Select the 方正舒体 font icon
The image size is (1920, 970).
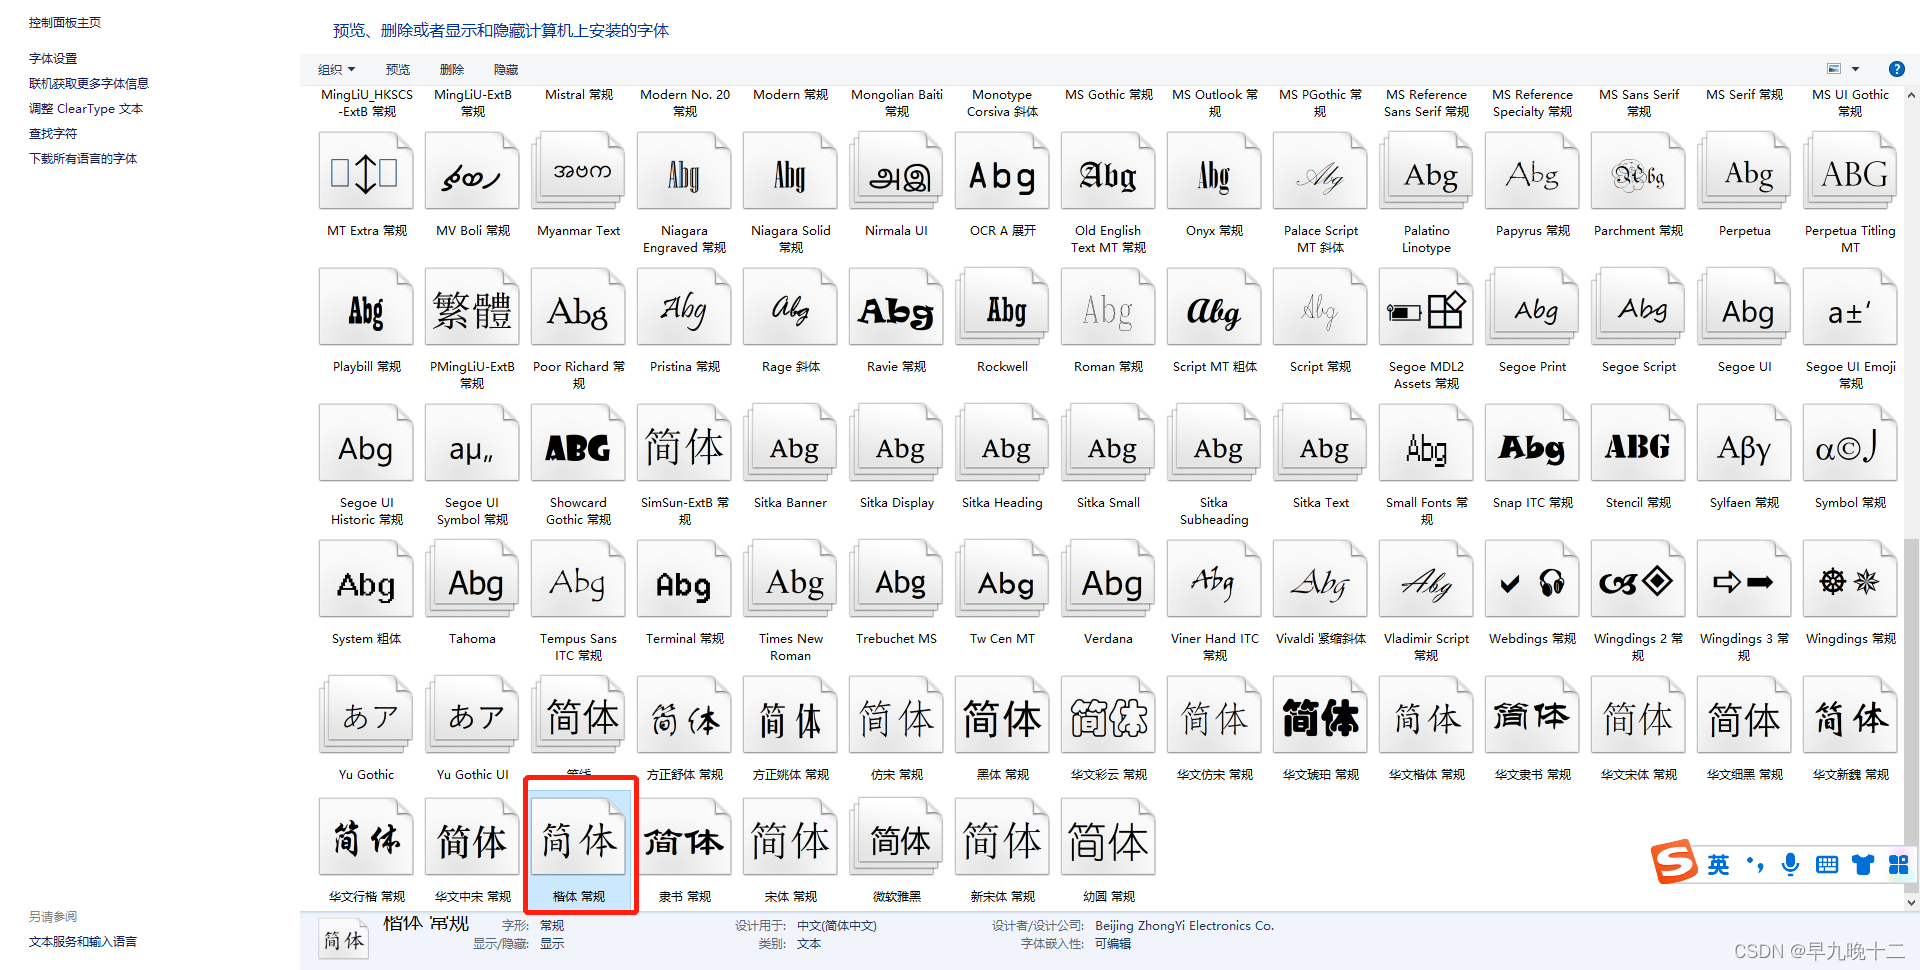click(x=684, y=717)
